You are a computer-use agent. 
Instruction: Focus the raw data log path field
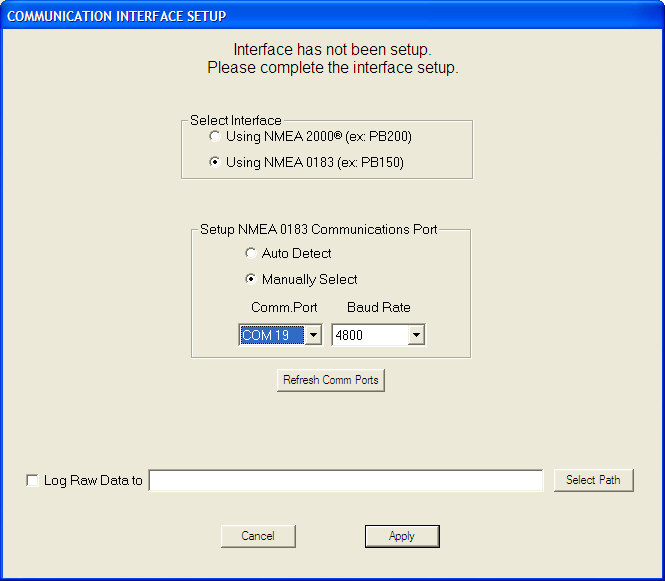click(345, 481)
